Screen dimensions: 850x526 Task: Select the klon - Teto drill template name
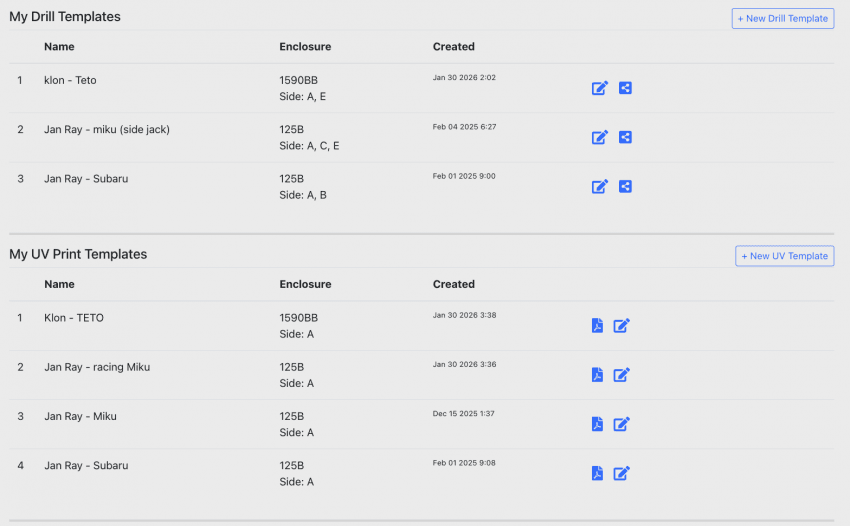[70, 80]
